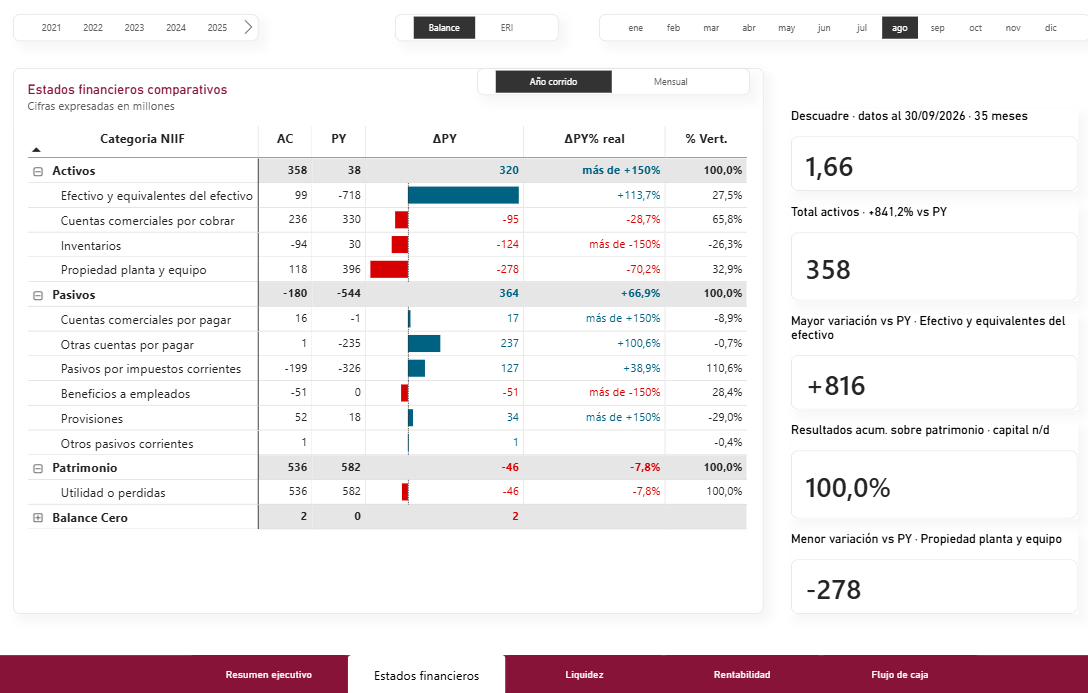
Task: Click the Descuadre card value 1,66
Action: (828, 166)
